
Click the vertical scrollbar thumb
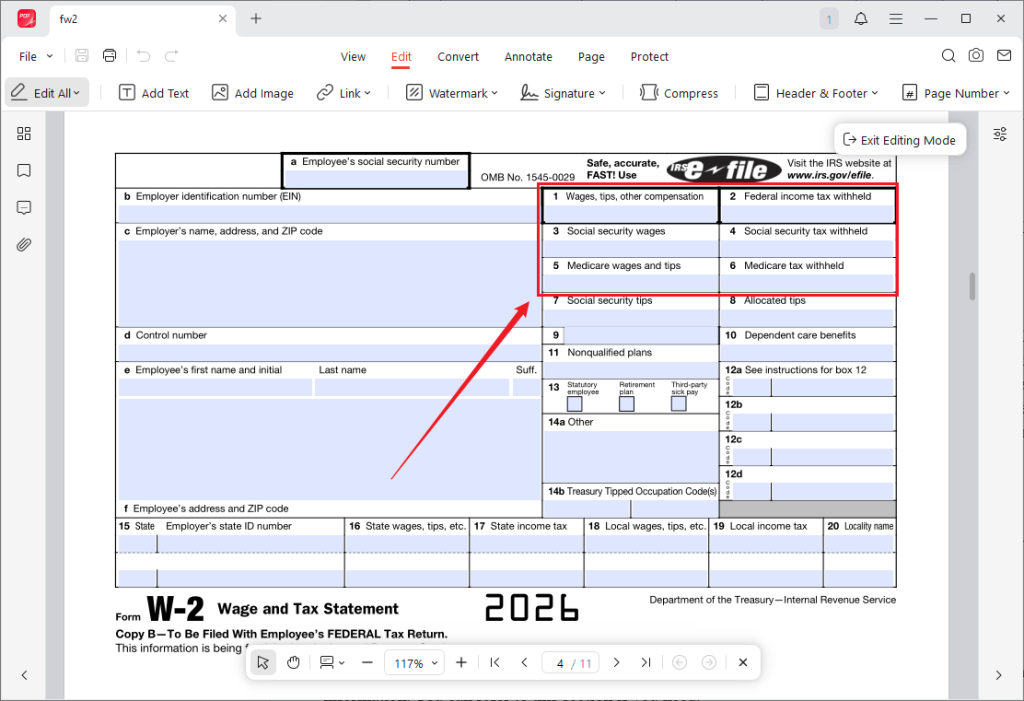pyautogui.click(x=972, y=286)
